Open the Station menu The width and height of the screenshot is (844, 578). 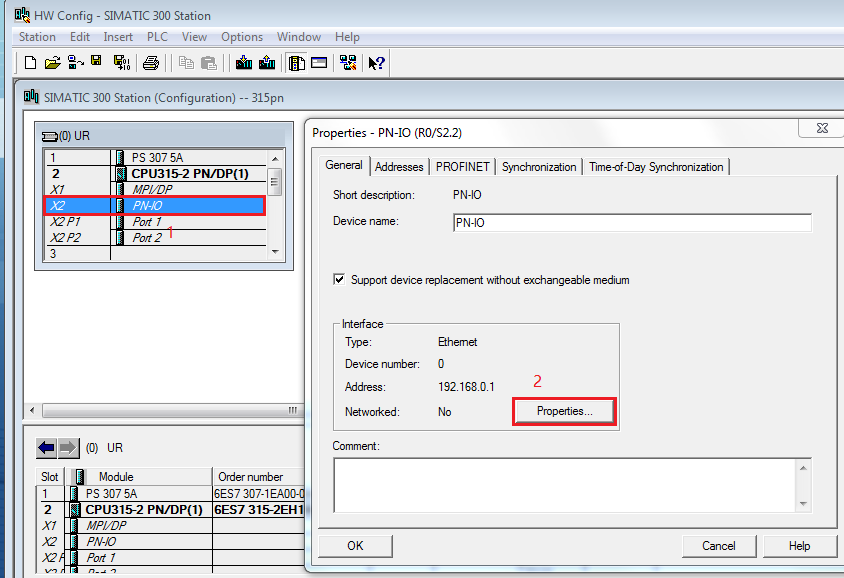(x=37, y=37)
